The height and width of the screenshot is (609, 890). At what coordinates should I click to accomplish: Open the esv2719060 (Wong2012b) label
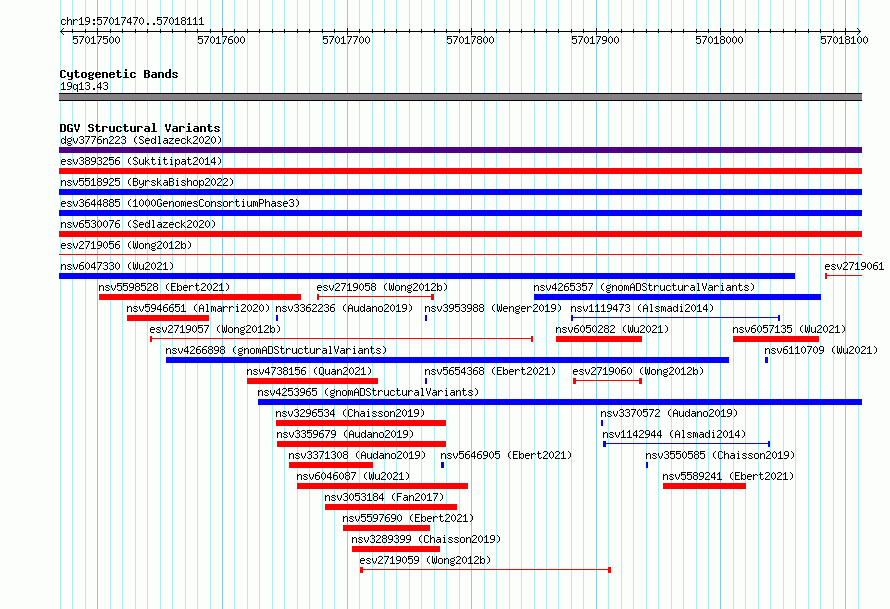click(x=638, y=371)
